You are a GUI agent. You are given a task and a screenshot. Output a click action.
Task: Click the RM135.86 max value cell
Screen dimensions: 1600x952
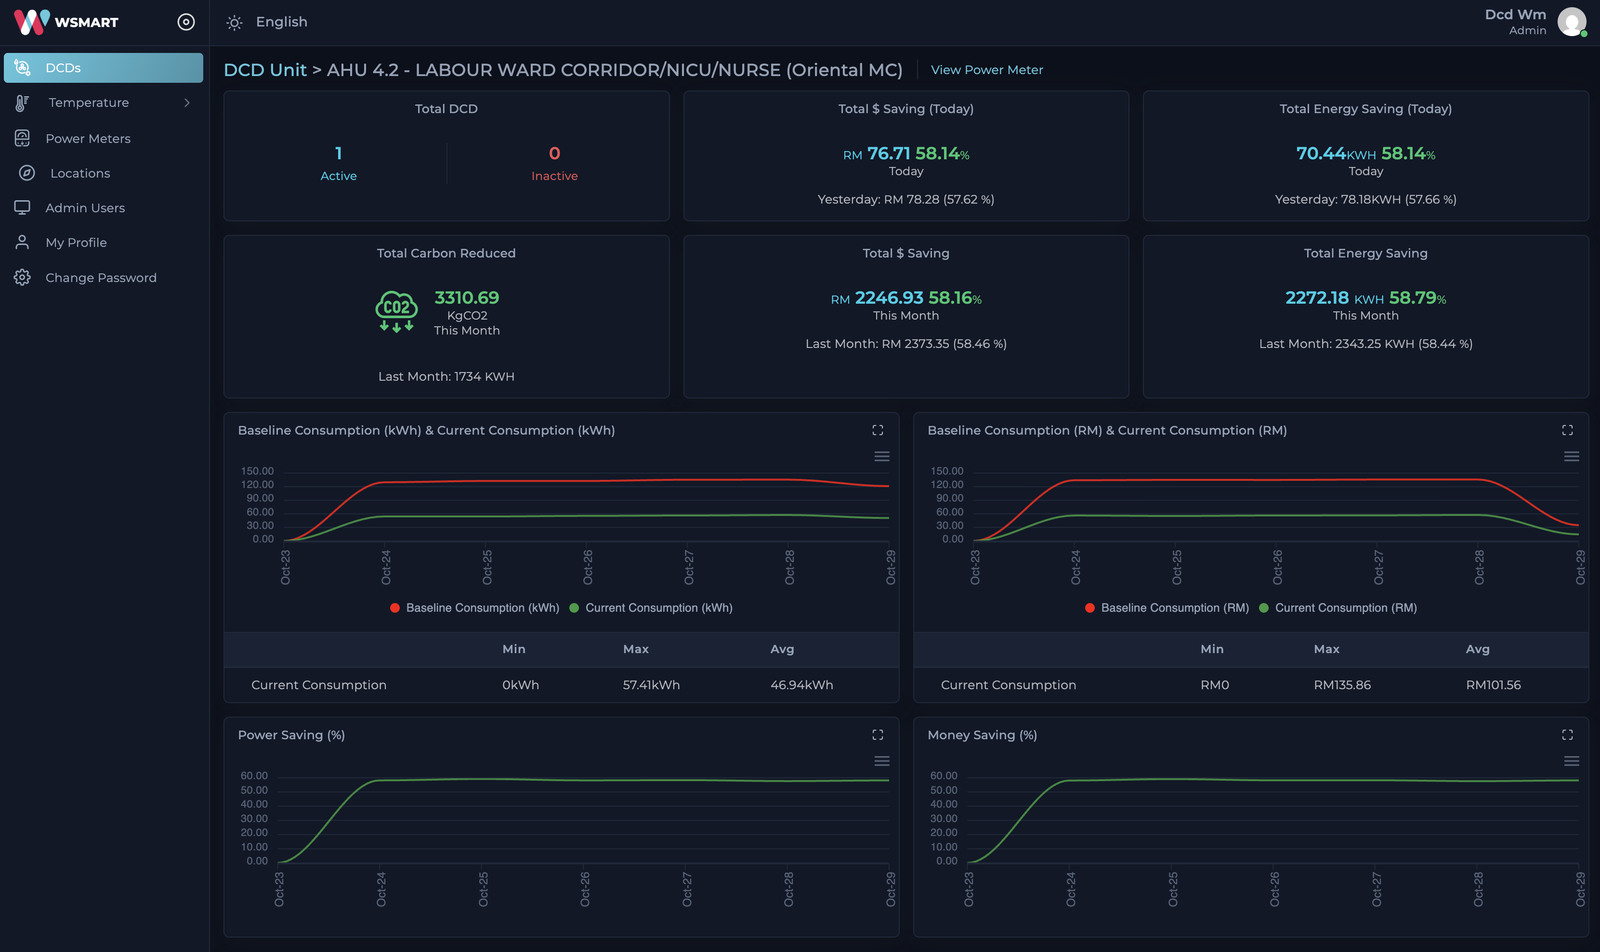1342,685
